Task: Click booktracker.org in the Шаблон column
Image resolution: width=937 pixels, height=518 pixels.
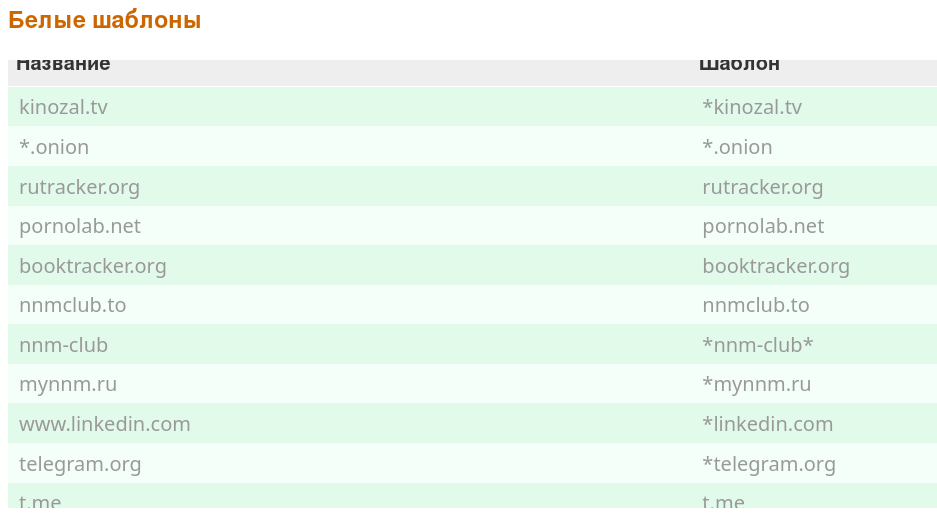Action: click(776, 266)
